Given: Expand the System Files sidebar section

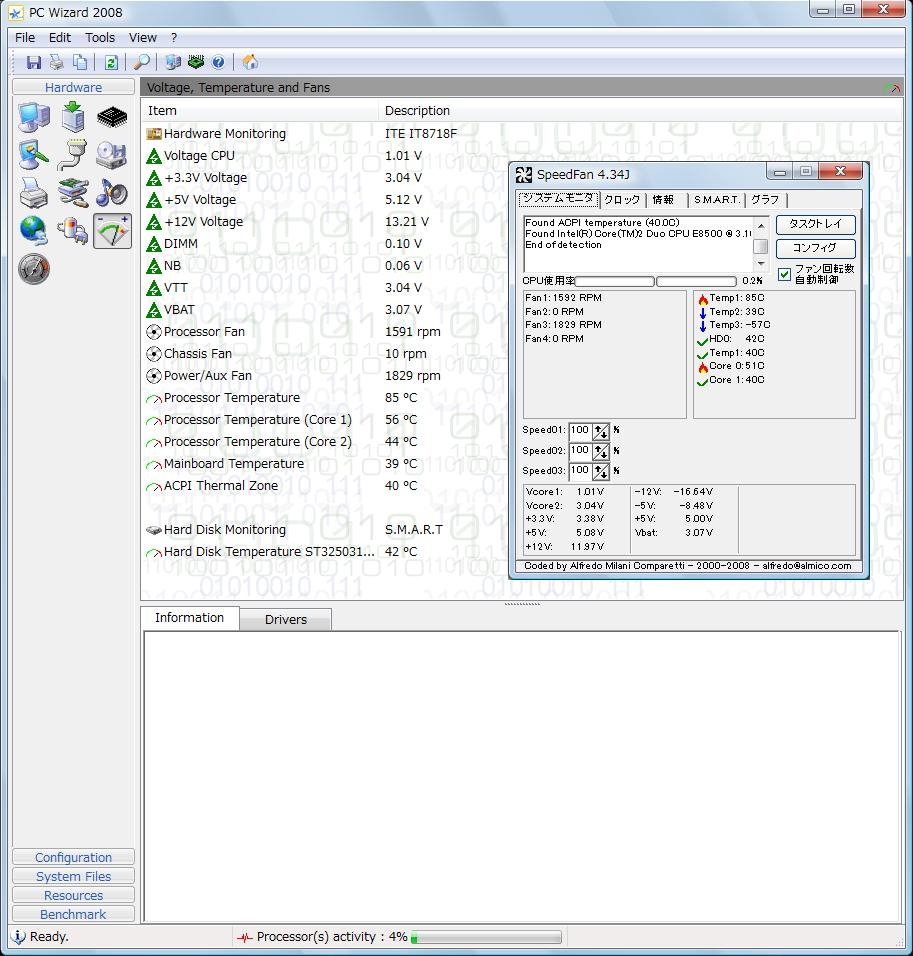Looking at the screenshot, I should click(73, 876).
